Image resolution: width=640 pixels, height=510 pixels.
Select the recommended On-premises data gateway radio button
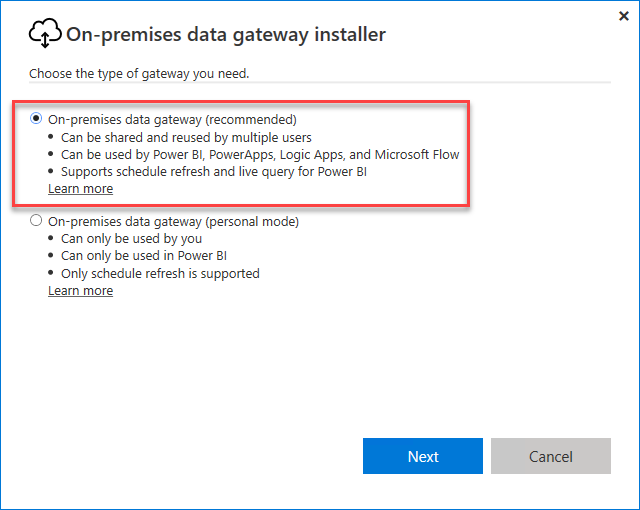[x=36, y=119]
